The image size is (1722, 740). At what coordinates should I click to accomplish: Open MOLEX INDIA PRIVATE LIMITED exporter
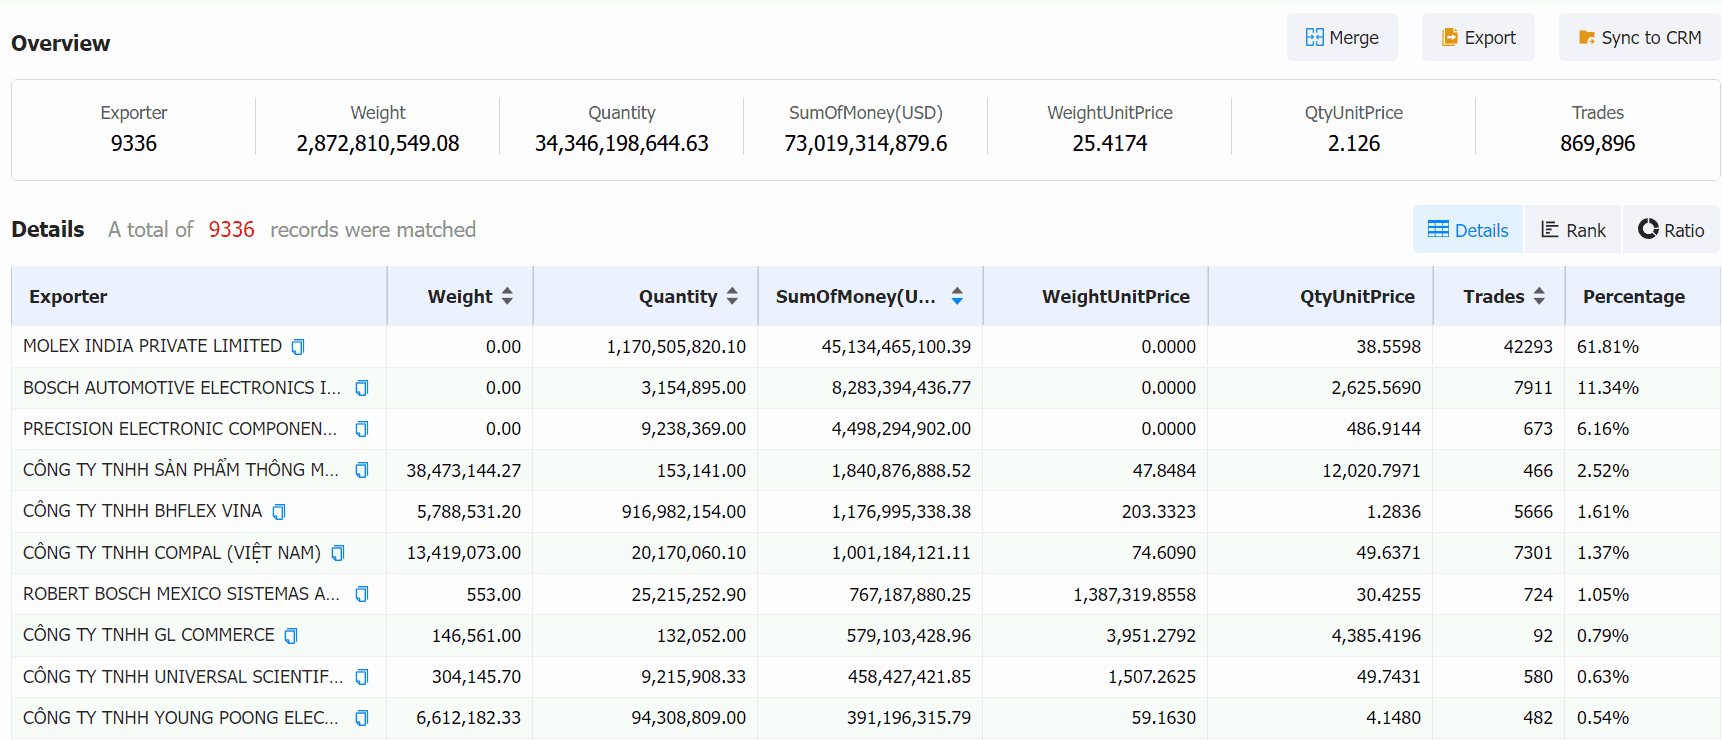click(152, 346)
